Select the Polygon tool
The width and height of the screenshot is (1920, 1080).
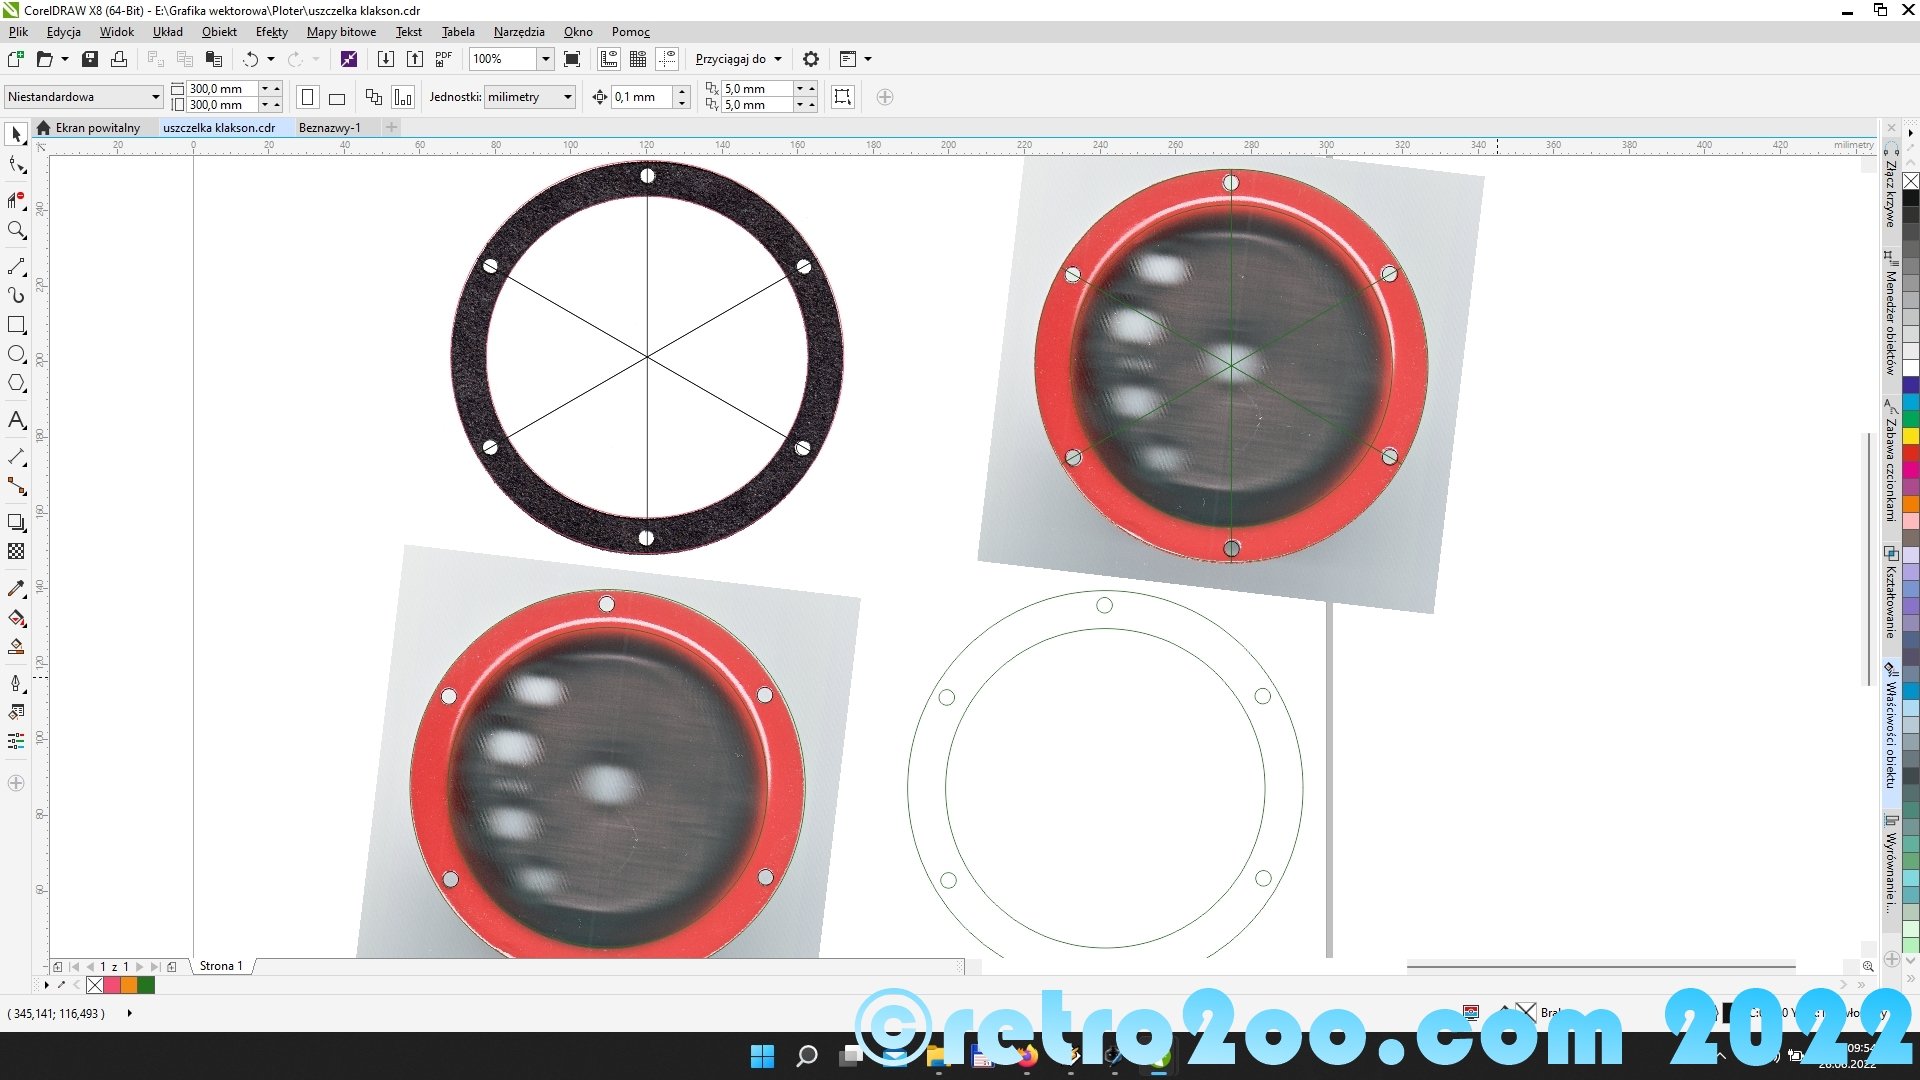(x=16, y=384)
